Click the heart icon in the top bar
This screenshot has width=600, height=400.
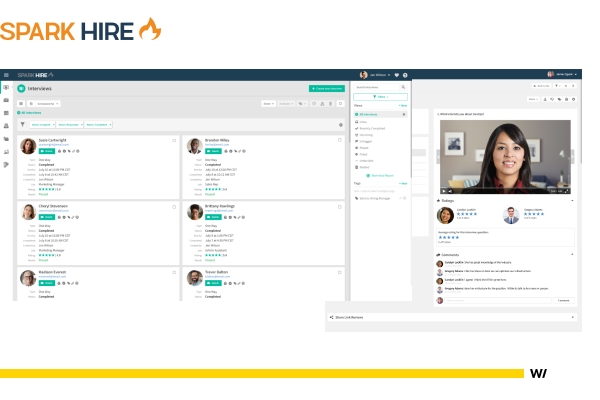click(396, 75)
